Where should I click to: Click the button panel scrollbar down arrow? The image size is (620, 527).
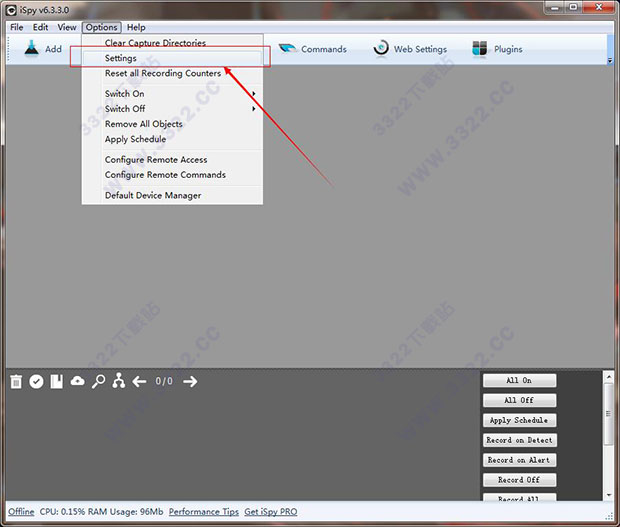click(609, 495)
